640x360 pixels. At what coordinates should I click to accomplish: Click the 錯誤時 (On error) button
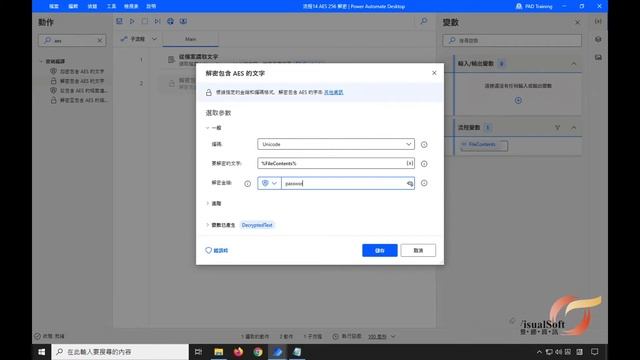(x=217, y=251)
